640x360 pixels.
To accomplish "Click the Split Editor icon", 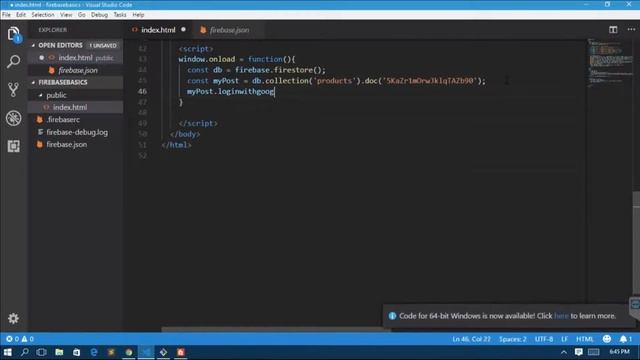I will pos(613,30).
